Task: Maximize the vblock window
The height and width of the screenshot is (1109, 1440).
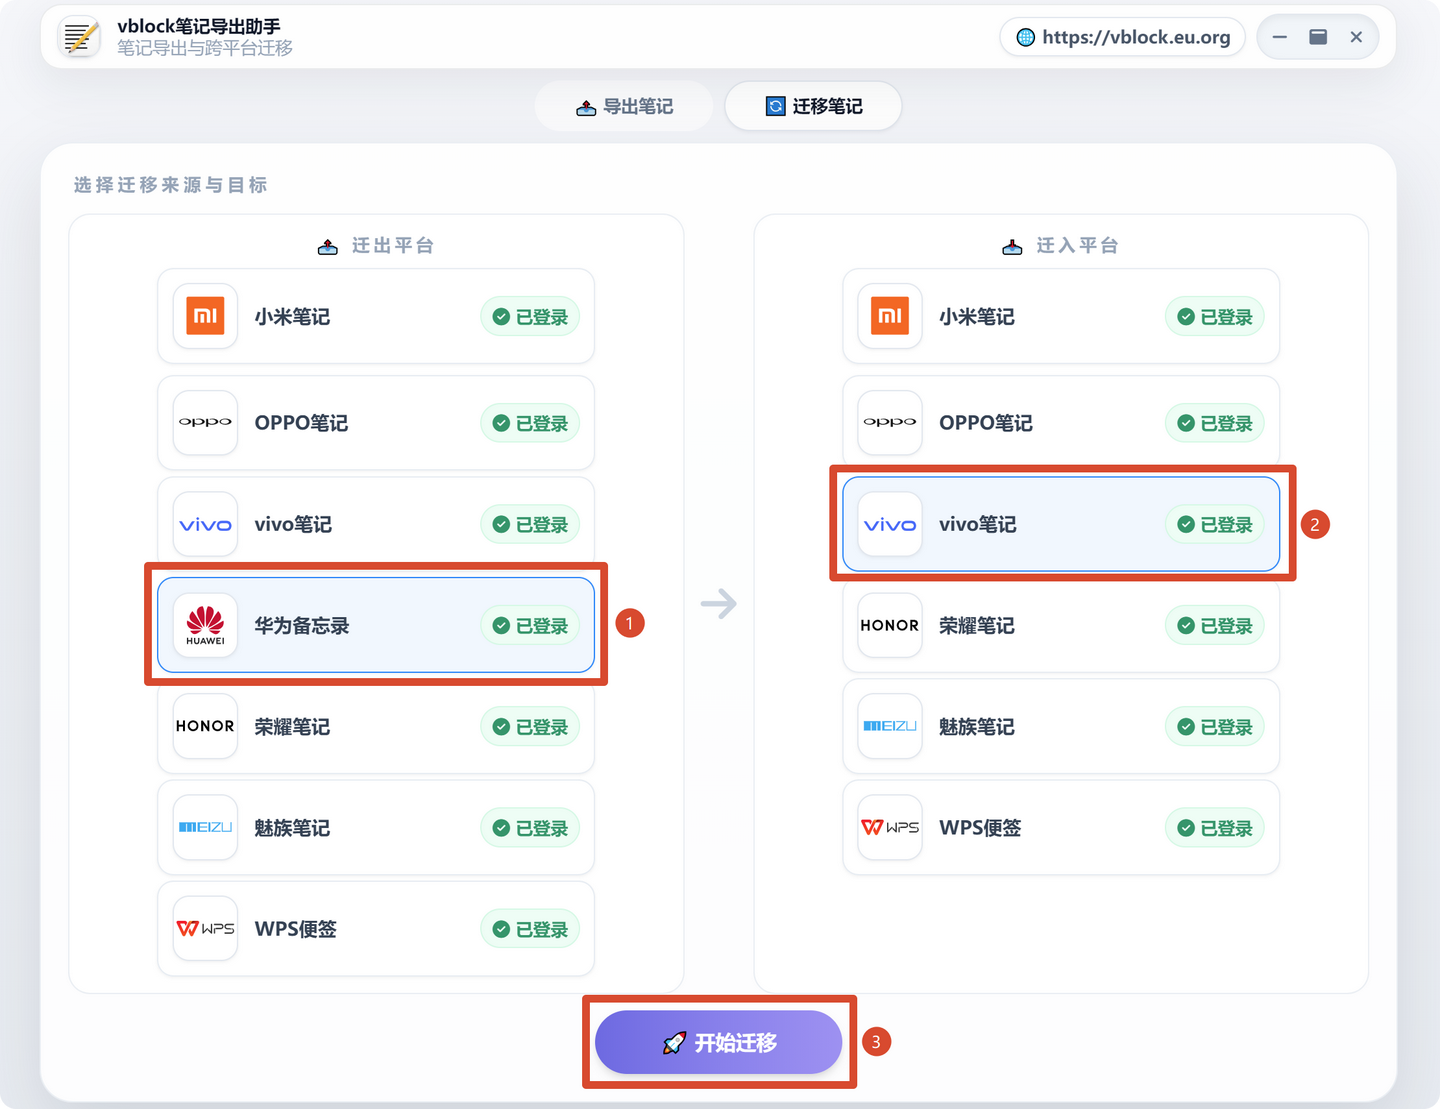Action: click(1318, 37)
